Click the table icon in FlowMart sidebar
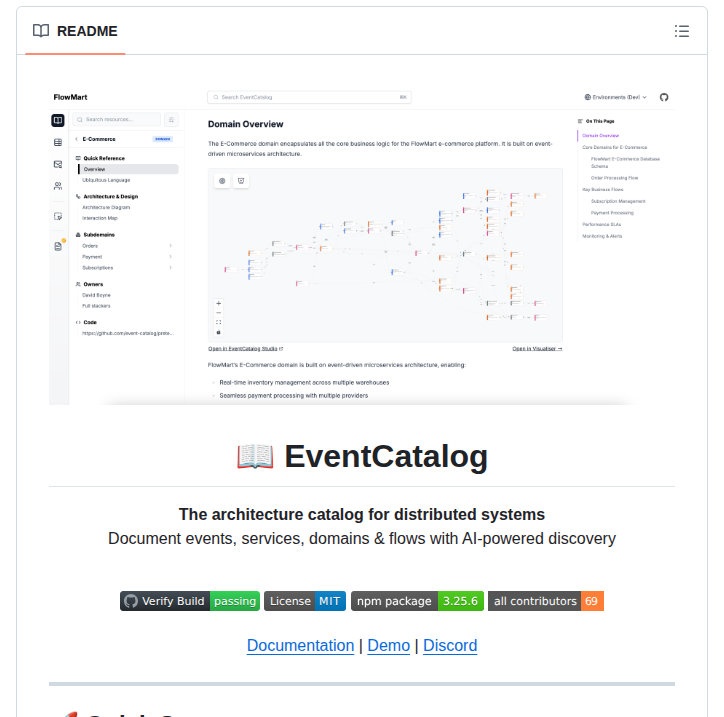 (59, 142)
